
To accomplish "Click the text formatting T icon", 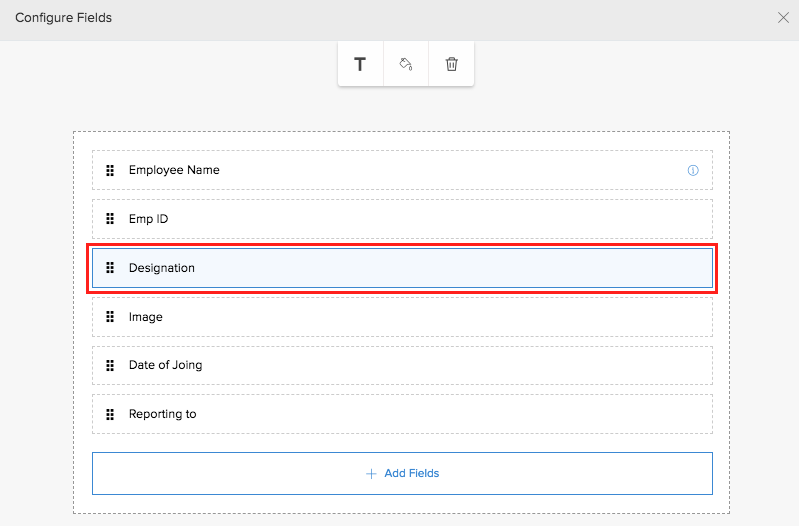I will point(360,65).
